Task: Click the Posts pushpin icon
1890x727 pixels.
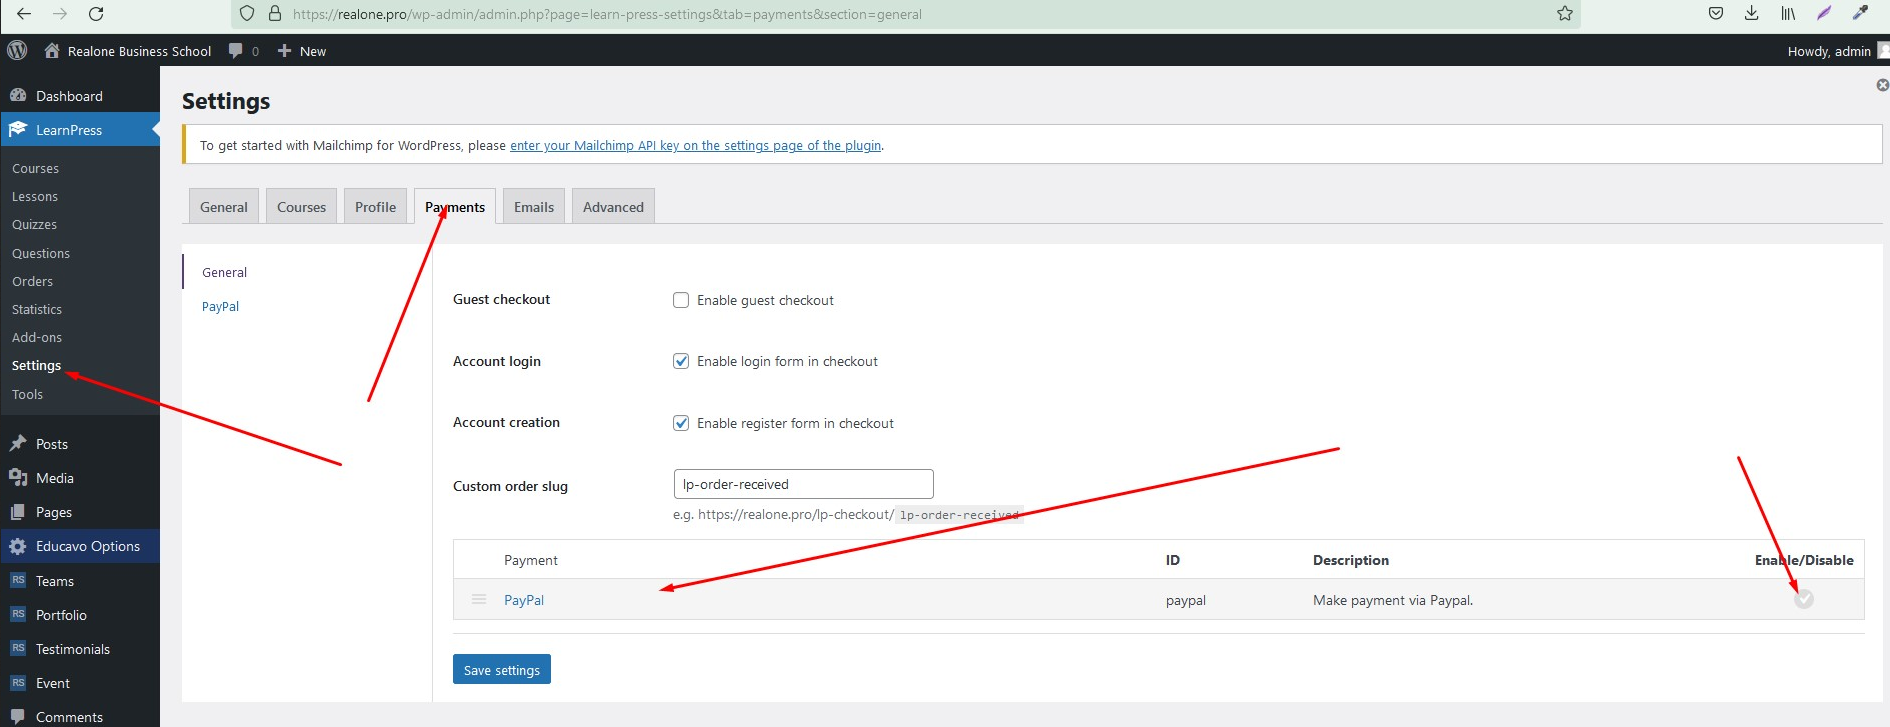Action: tap(18, 444)
